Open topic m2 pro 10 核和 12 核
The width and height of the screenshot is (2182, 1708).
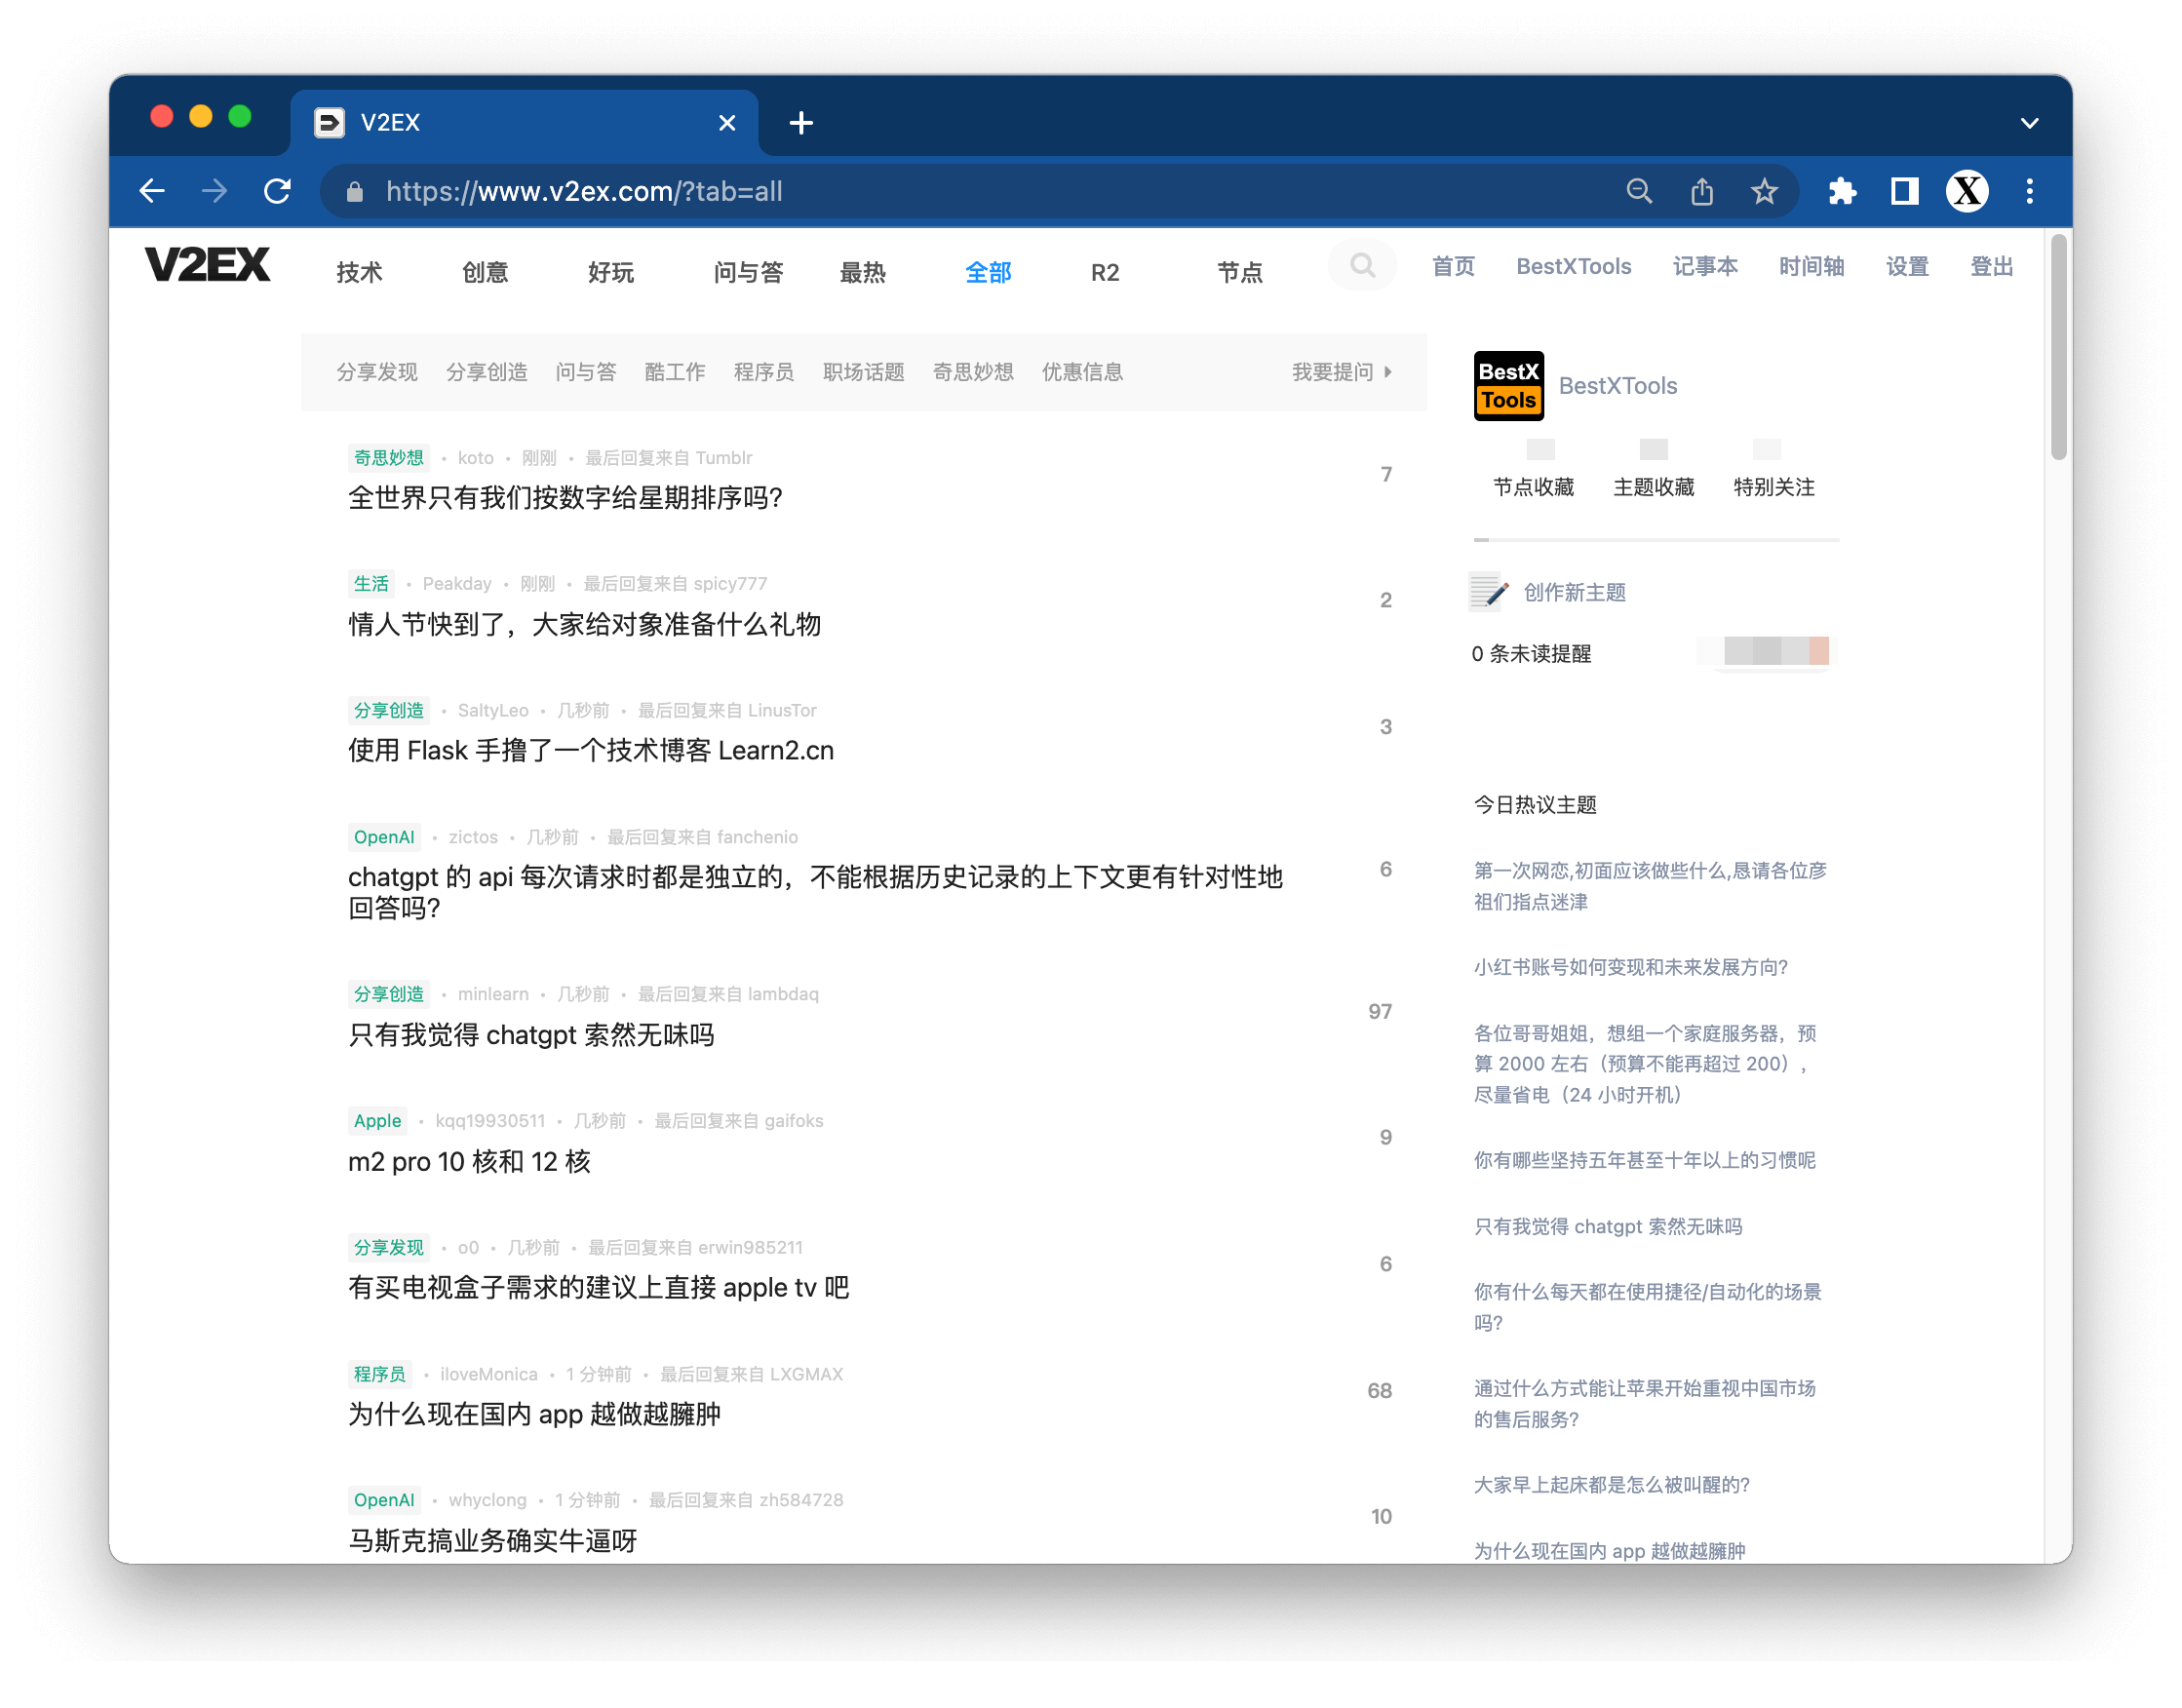469,1161
